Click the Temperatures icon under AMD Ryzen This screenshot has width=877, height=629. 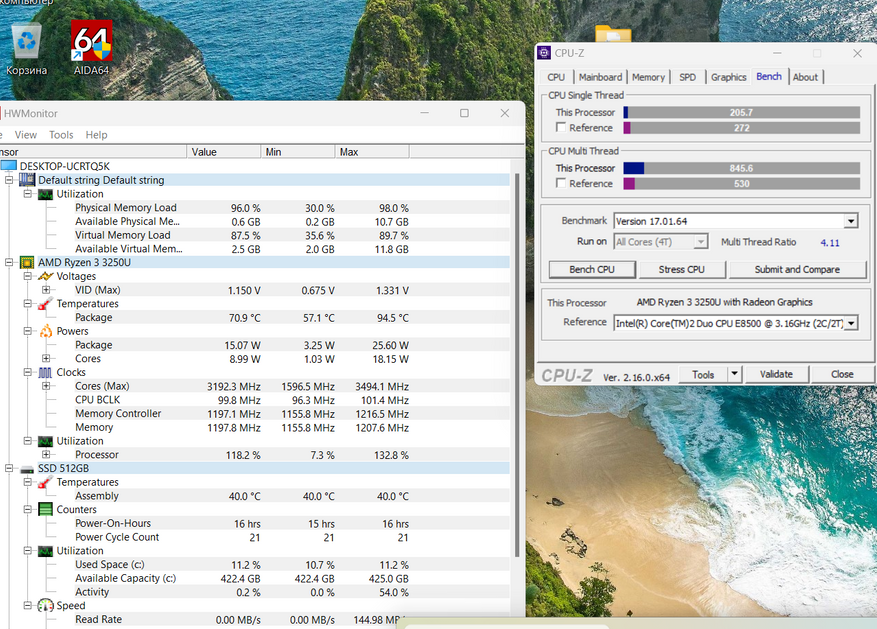[45, 304]
